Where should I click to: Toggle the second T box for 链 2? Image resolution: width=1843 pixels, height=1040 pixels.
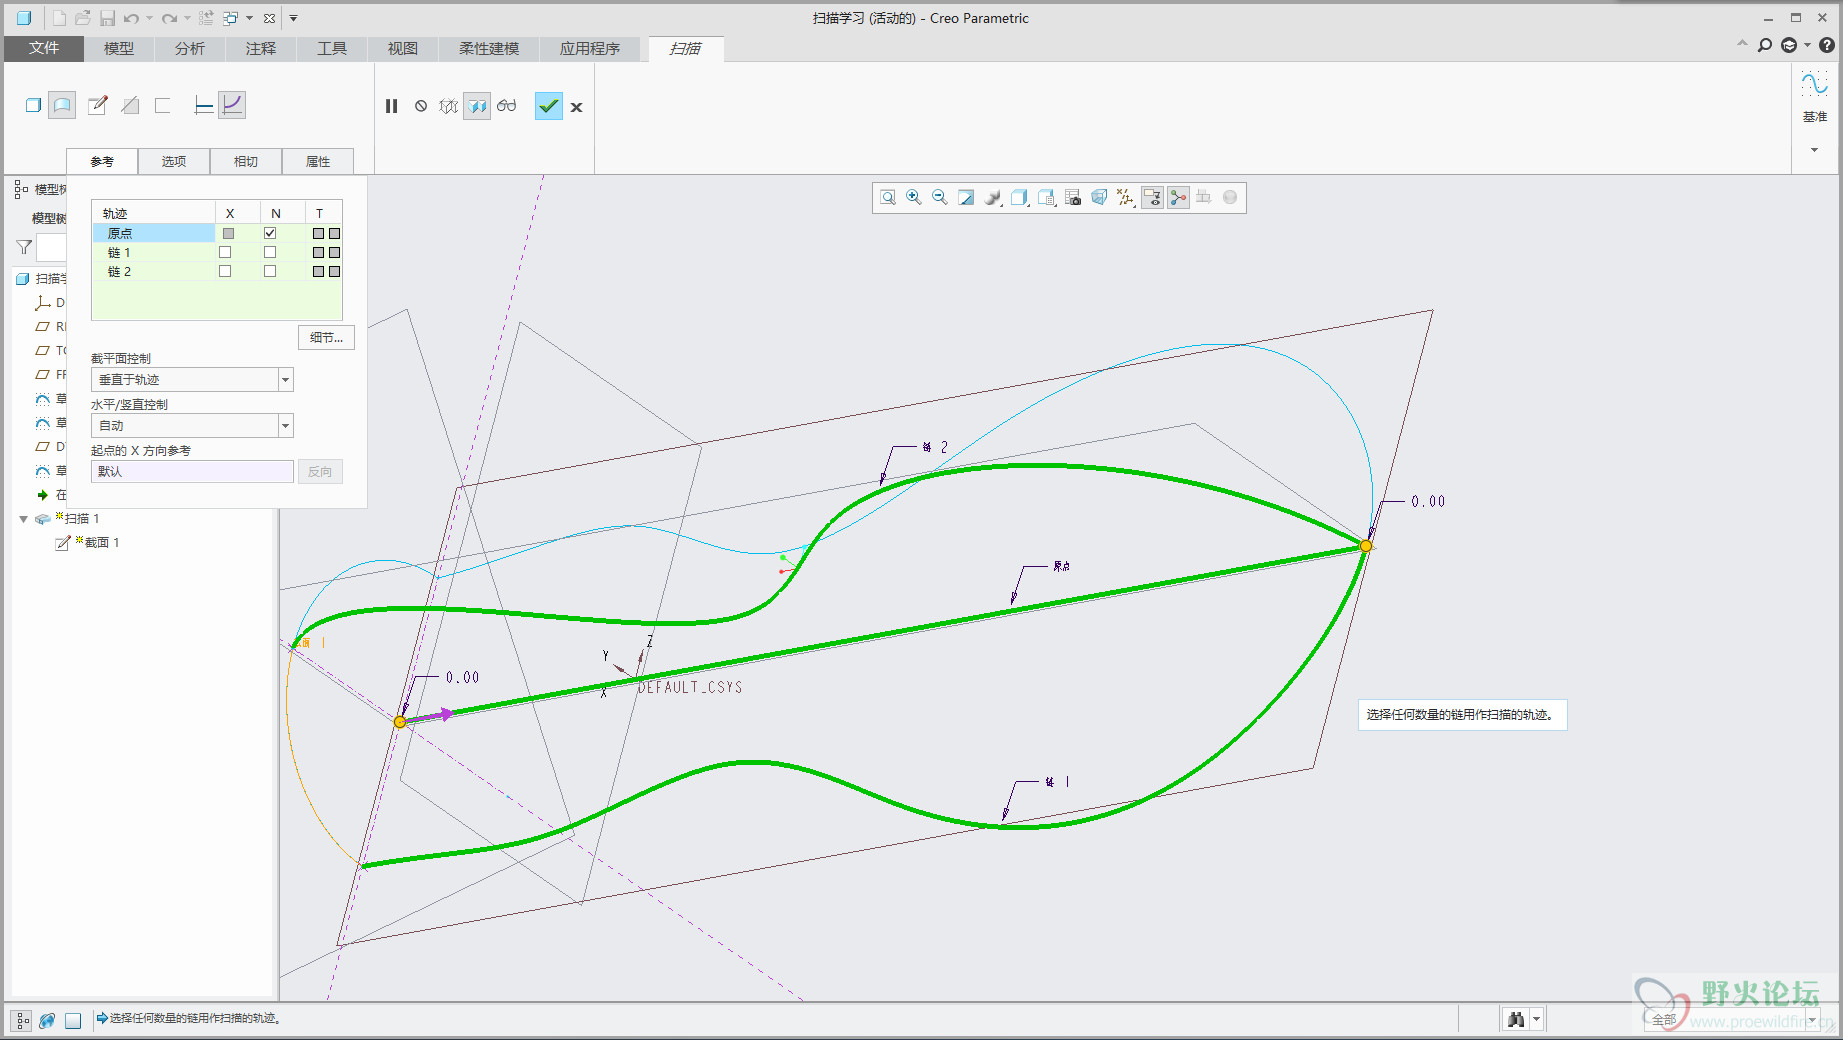click(x=335, y=271)
